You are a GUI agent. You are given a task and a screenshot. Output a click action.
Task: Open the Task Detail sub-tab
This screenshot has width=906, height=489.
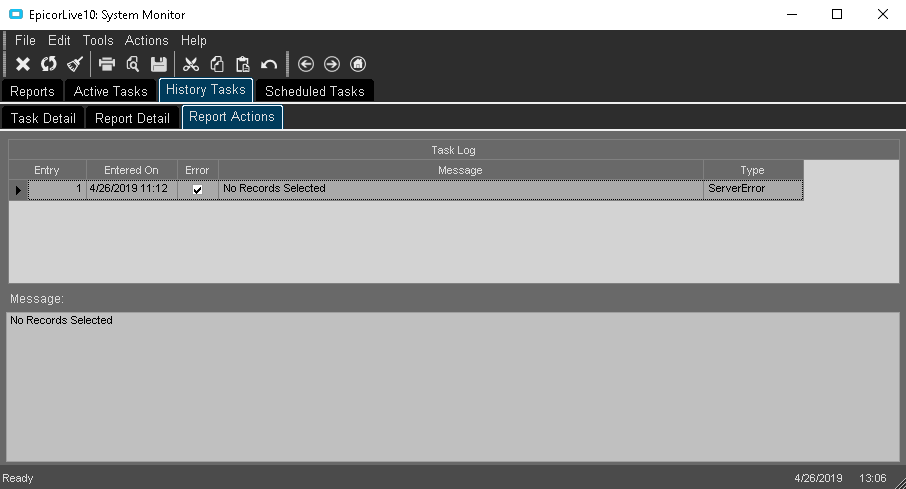point(43,118)
